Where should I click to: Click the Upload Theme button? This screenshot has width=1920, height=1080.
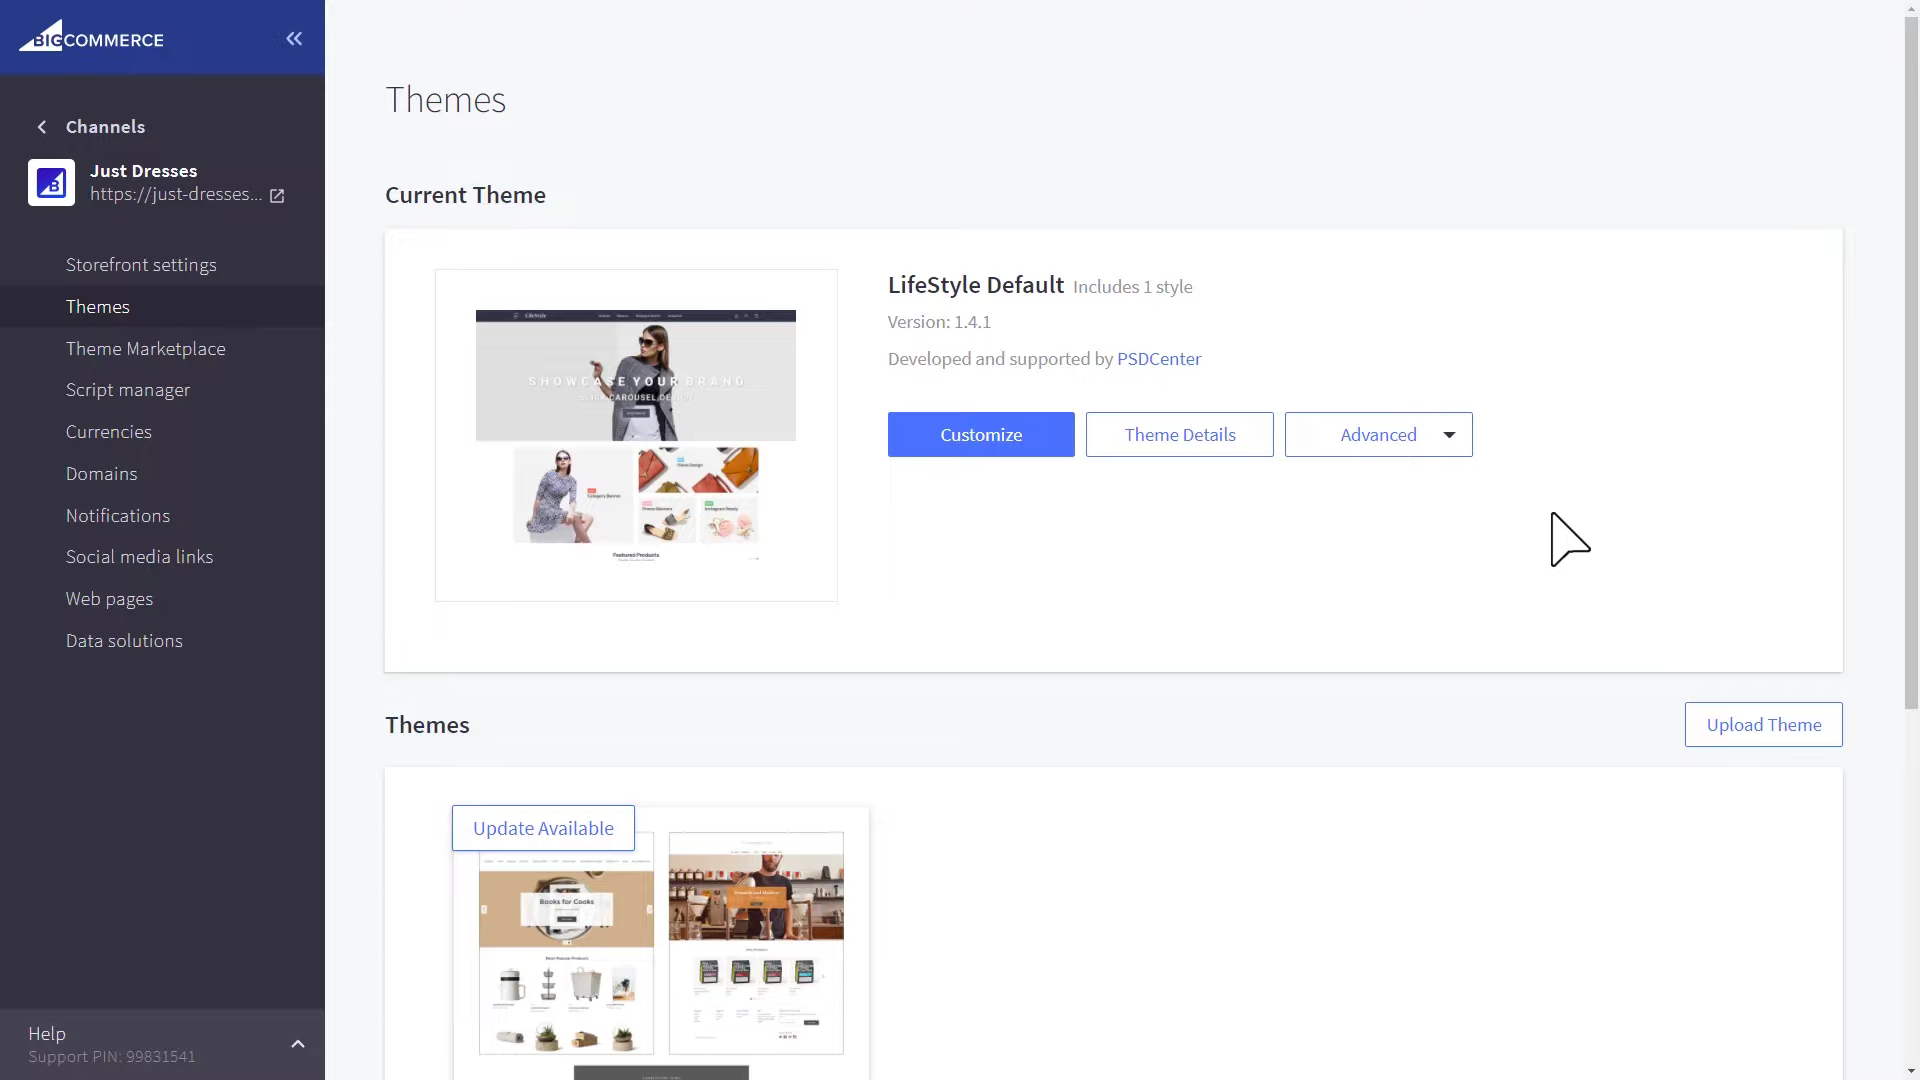click(1763, 724)
